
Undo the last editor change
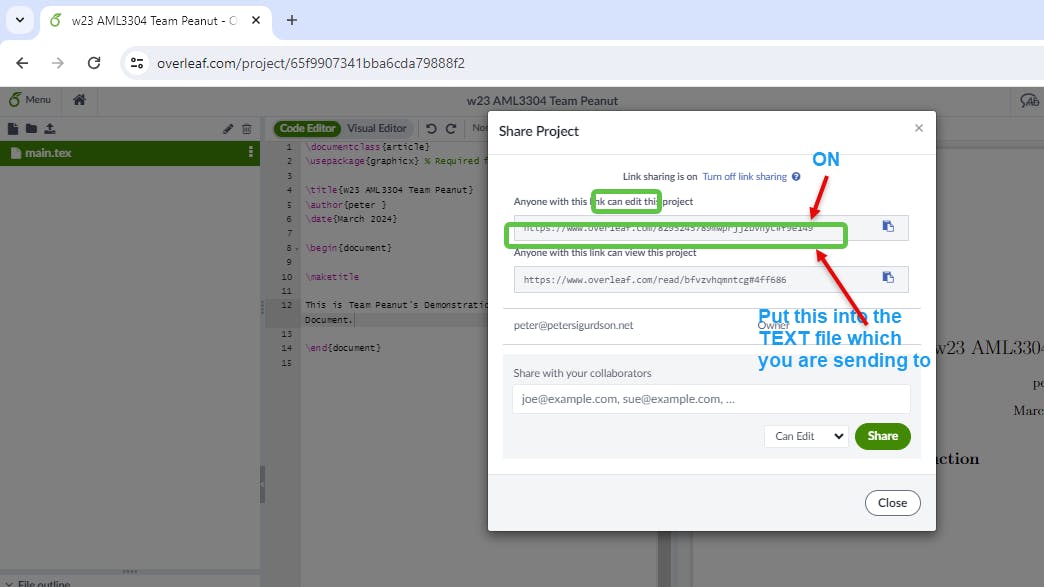click(431, 128)
